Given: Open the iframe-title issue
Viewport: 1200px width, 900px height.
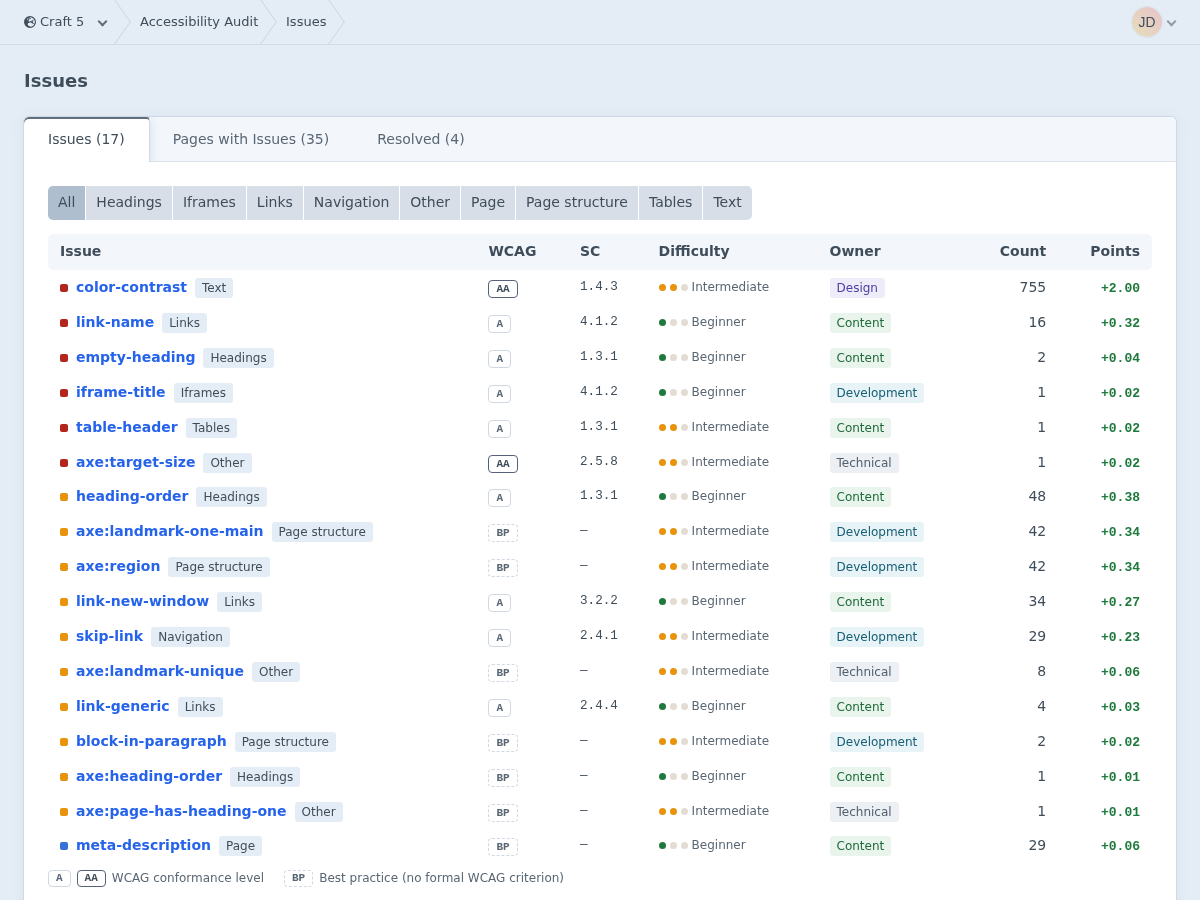Looking at the screenshot, I should (x=121, y=392).
